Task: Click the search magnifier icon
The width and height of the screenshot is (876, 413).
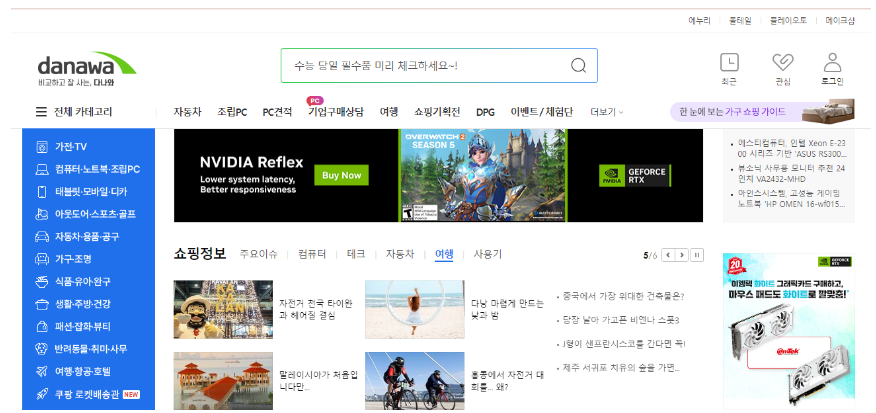Action: coord(578,65)
